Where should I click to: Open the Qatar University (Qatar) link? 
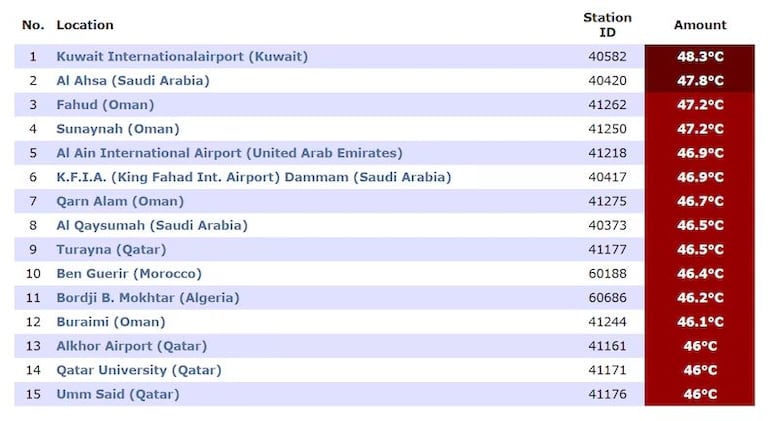(x=138, y=370)
